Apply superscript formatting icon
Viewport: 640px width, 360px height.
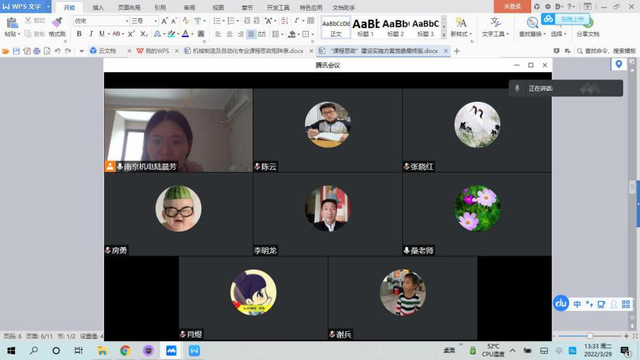(131, 34)
